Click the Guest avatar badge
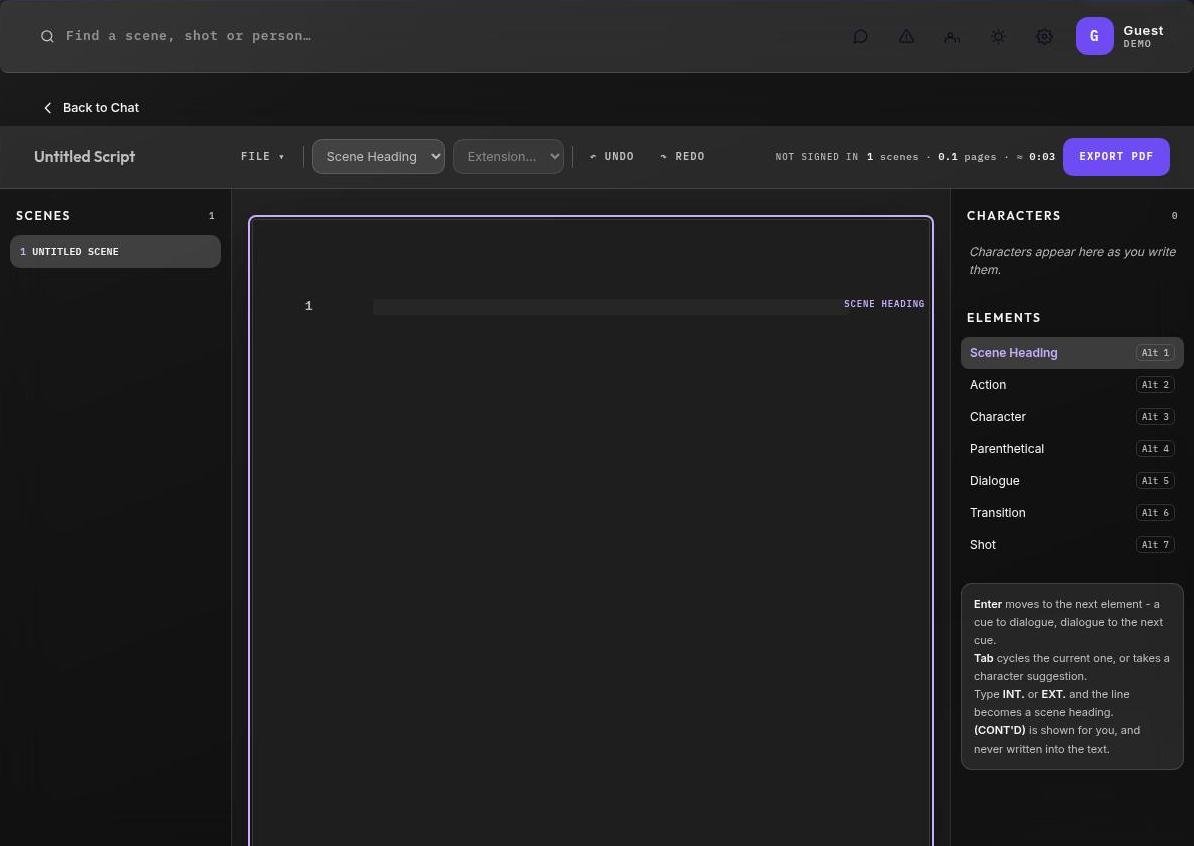Image resolution: width=1194 pixels, height=846 pixels. click(1094, 36)
